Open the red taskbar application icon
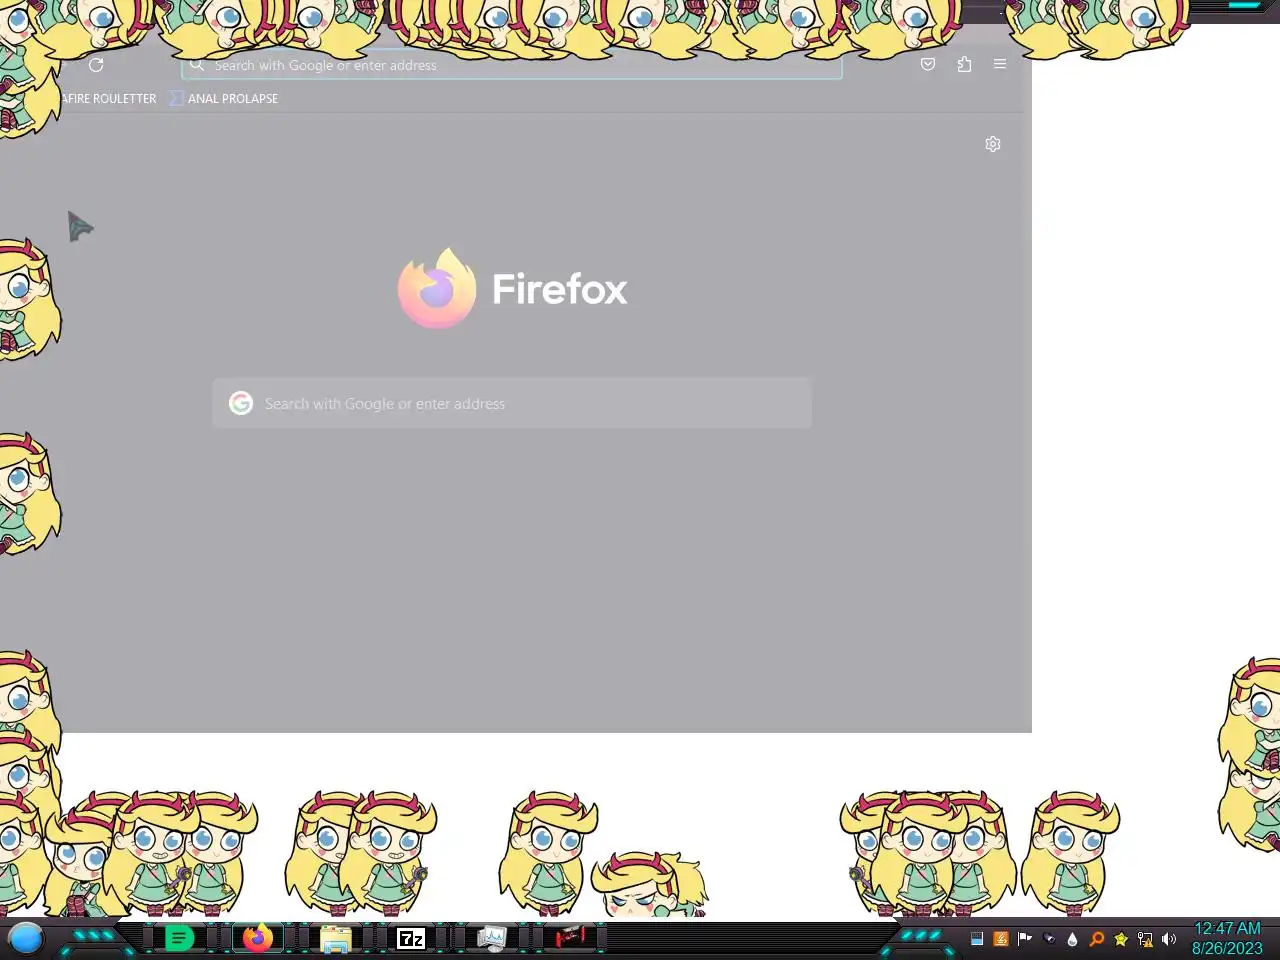1280x960 pixels. tap(570, 938)
